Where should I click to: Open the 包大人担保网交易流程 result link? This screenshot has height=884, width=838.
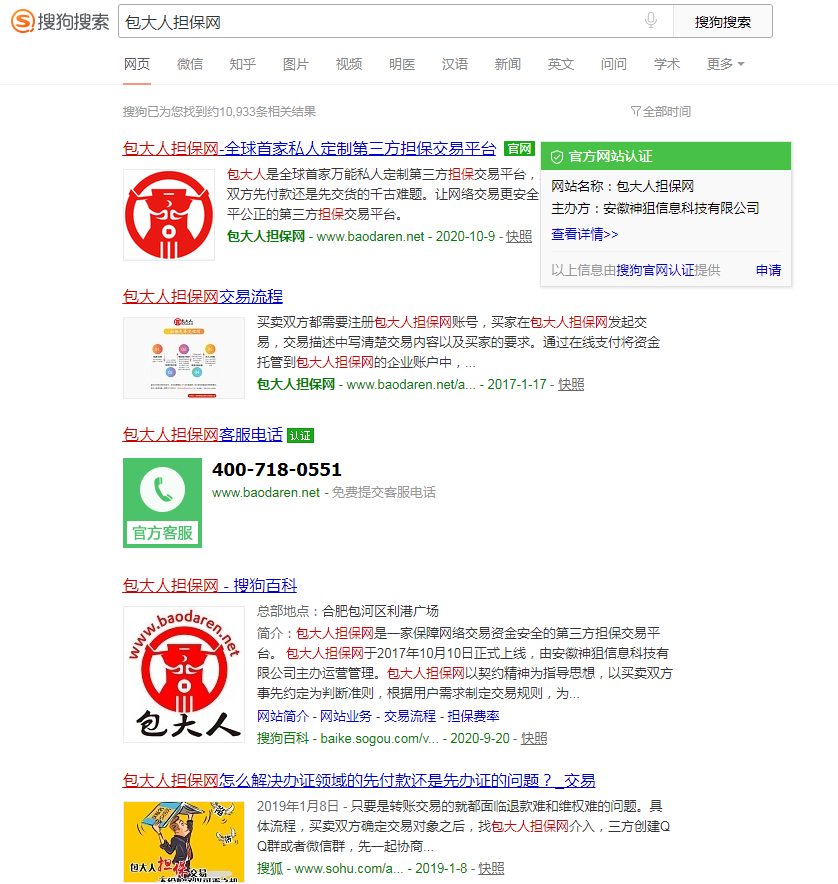[203, 296]
